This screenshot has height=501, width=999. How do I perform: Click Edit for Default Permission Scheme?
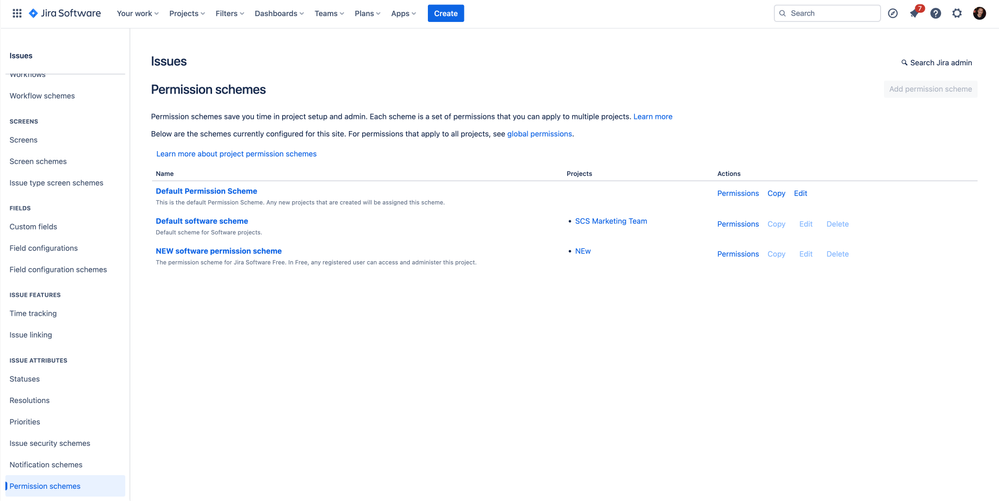[x=800, y=193]
